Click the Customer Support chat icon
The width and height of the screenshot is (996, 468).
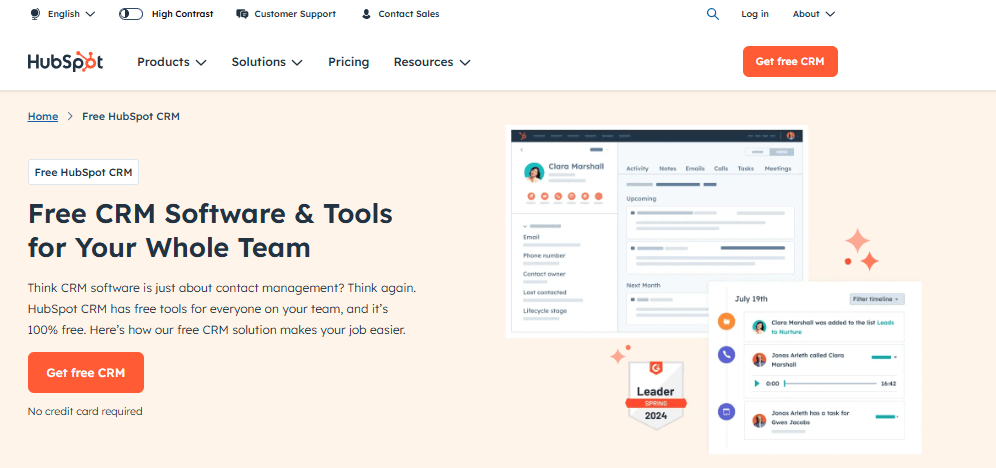(242, 13)
